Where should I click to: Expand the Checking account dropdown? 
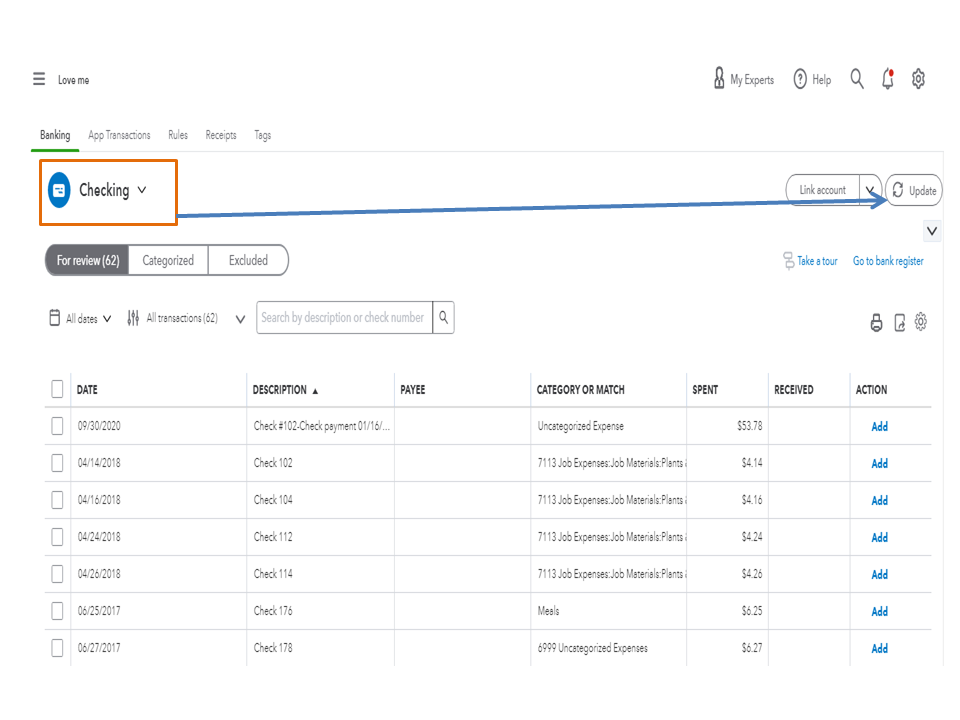tap(142, 190)
